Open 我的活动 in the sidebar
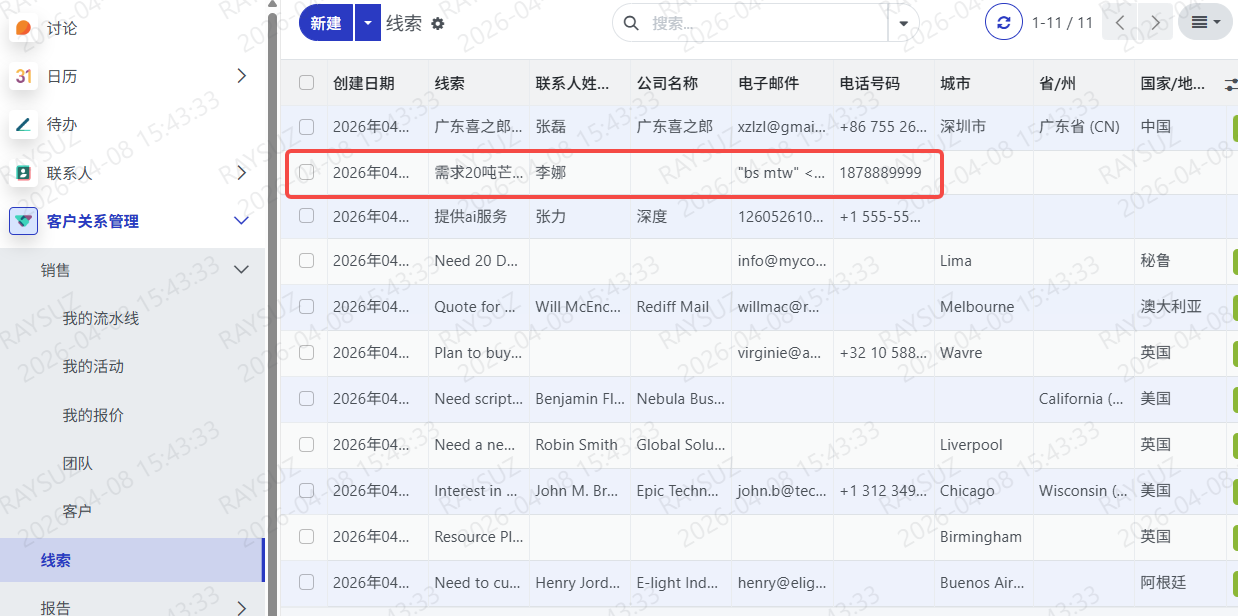 pos(93,366)
